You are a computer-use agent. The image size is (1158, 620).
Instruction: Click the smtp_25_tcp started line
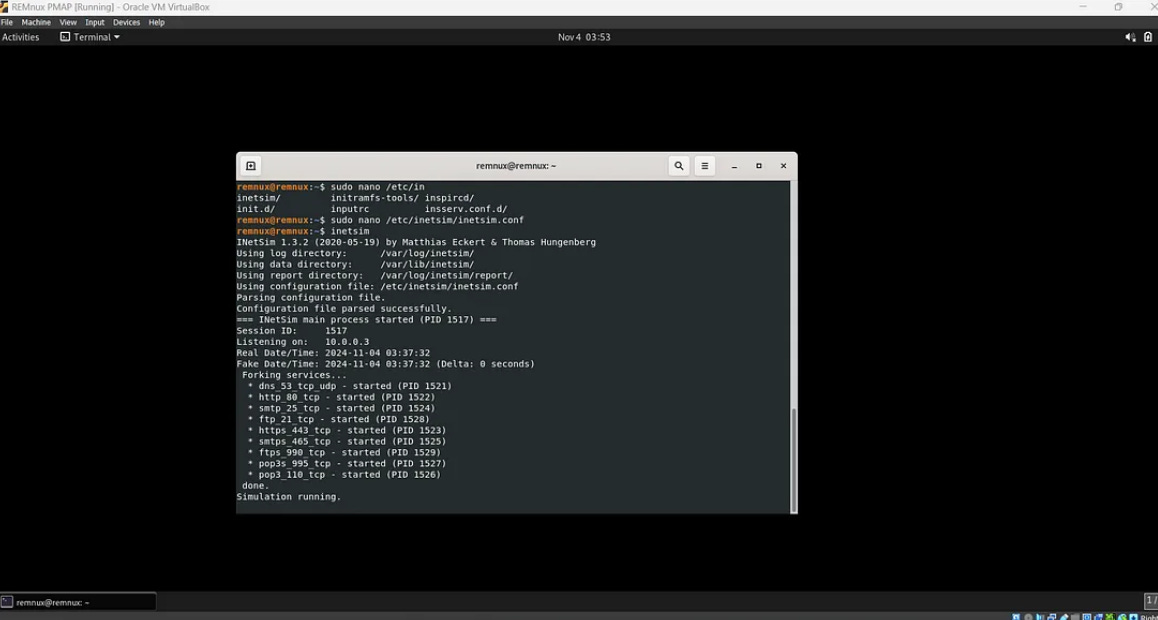click(x=341, y=408)
